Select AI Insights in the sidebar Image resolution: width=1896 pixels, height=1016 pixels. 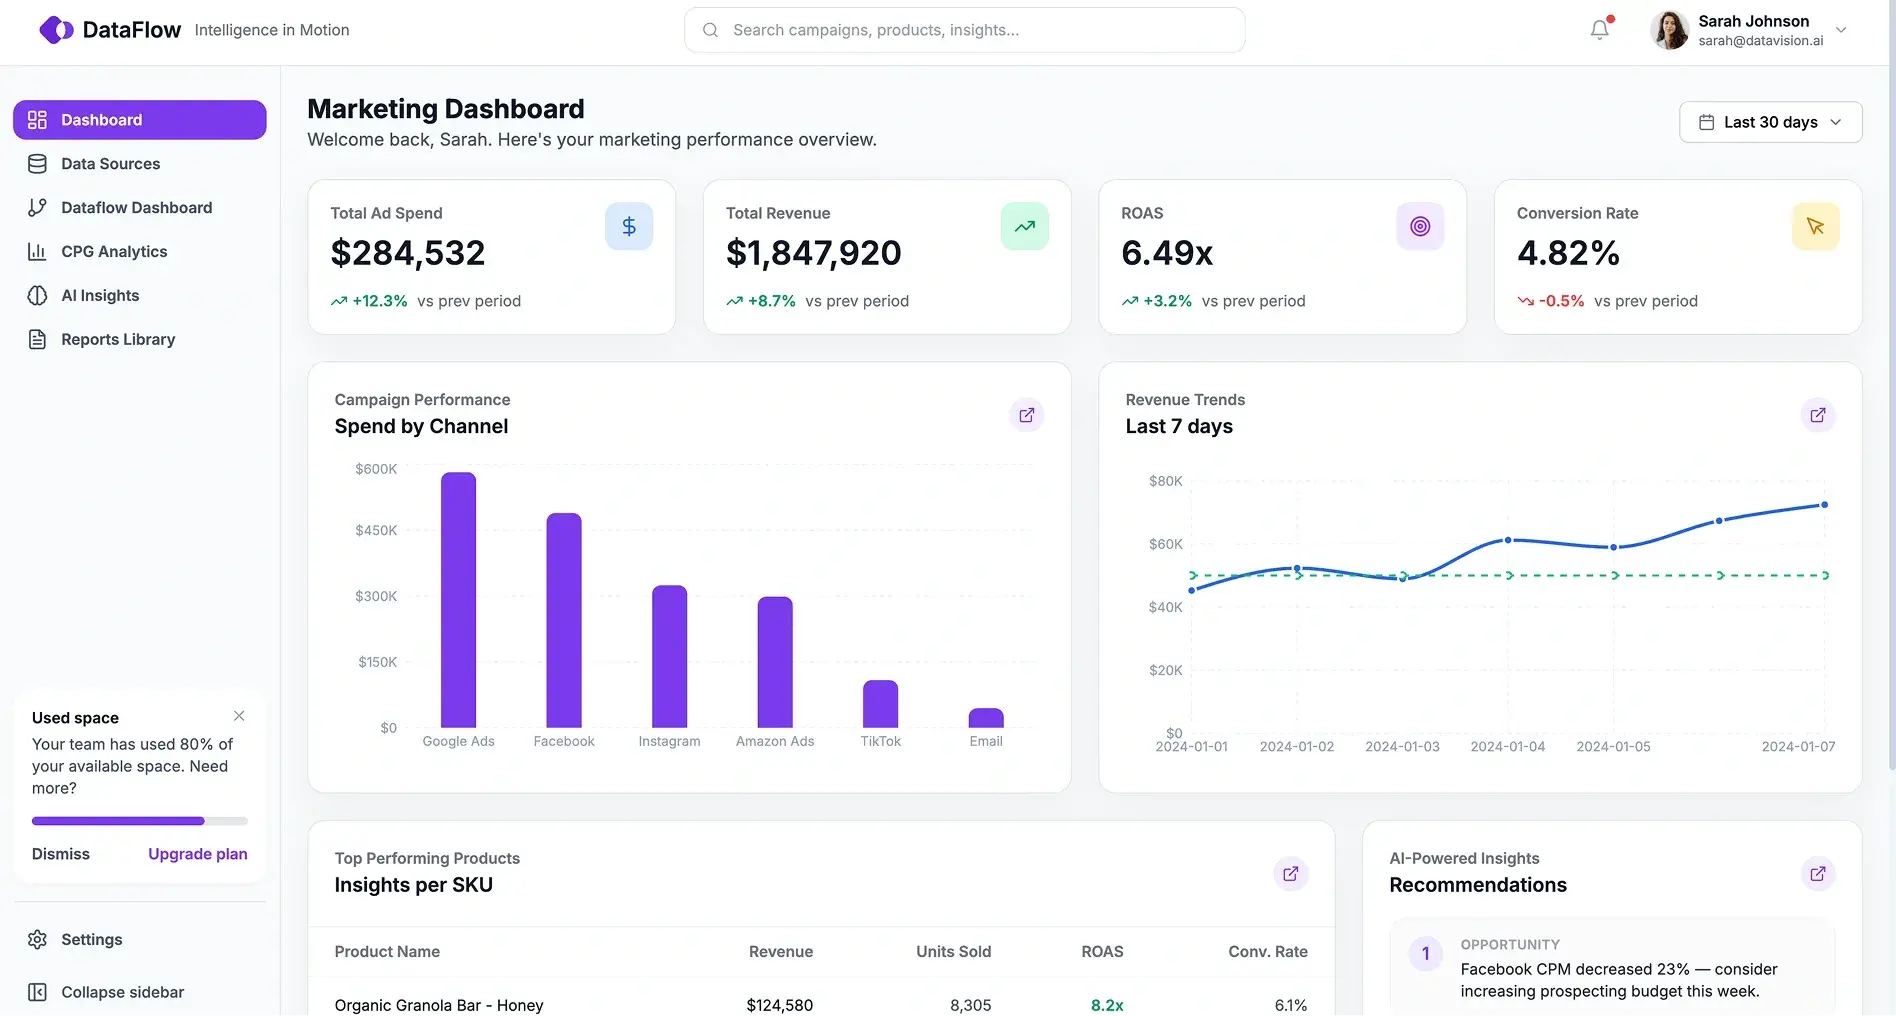point(100,295)
